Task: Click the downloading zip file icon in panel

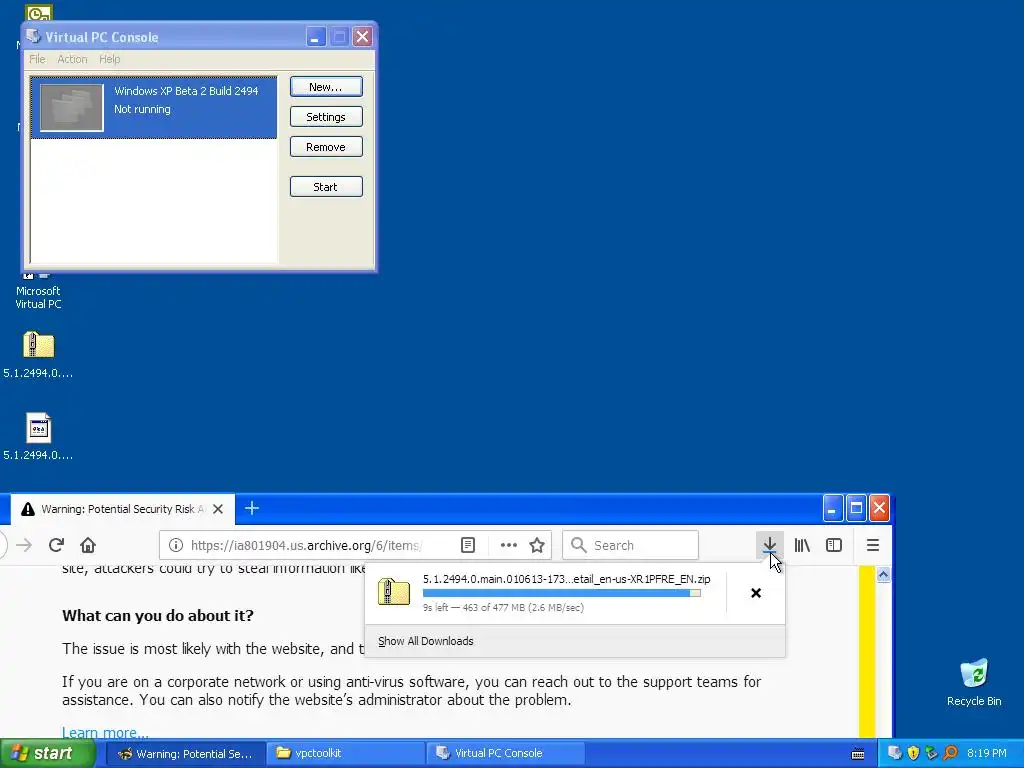Action: coord(394,592)
